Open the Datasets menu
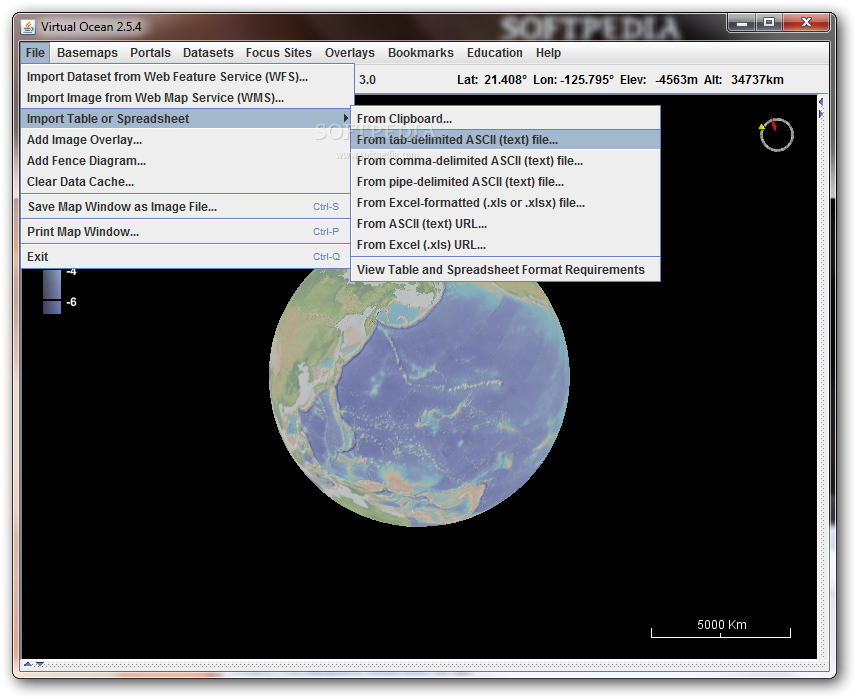The image size is (857, 699). tap(208, 52)
